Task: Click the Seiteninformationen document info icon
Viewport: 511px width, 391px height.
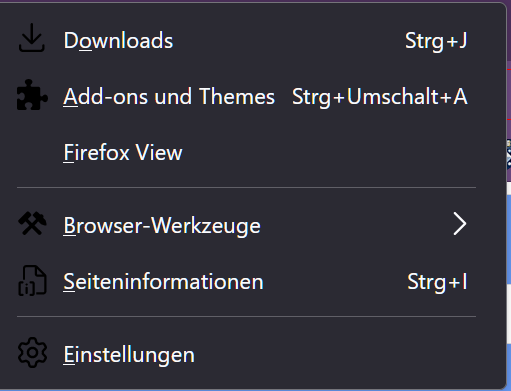Action: (x=32, y=281)
